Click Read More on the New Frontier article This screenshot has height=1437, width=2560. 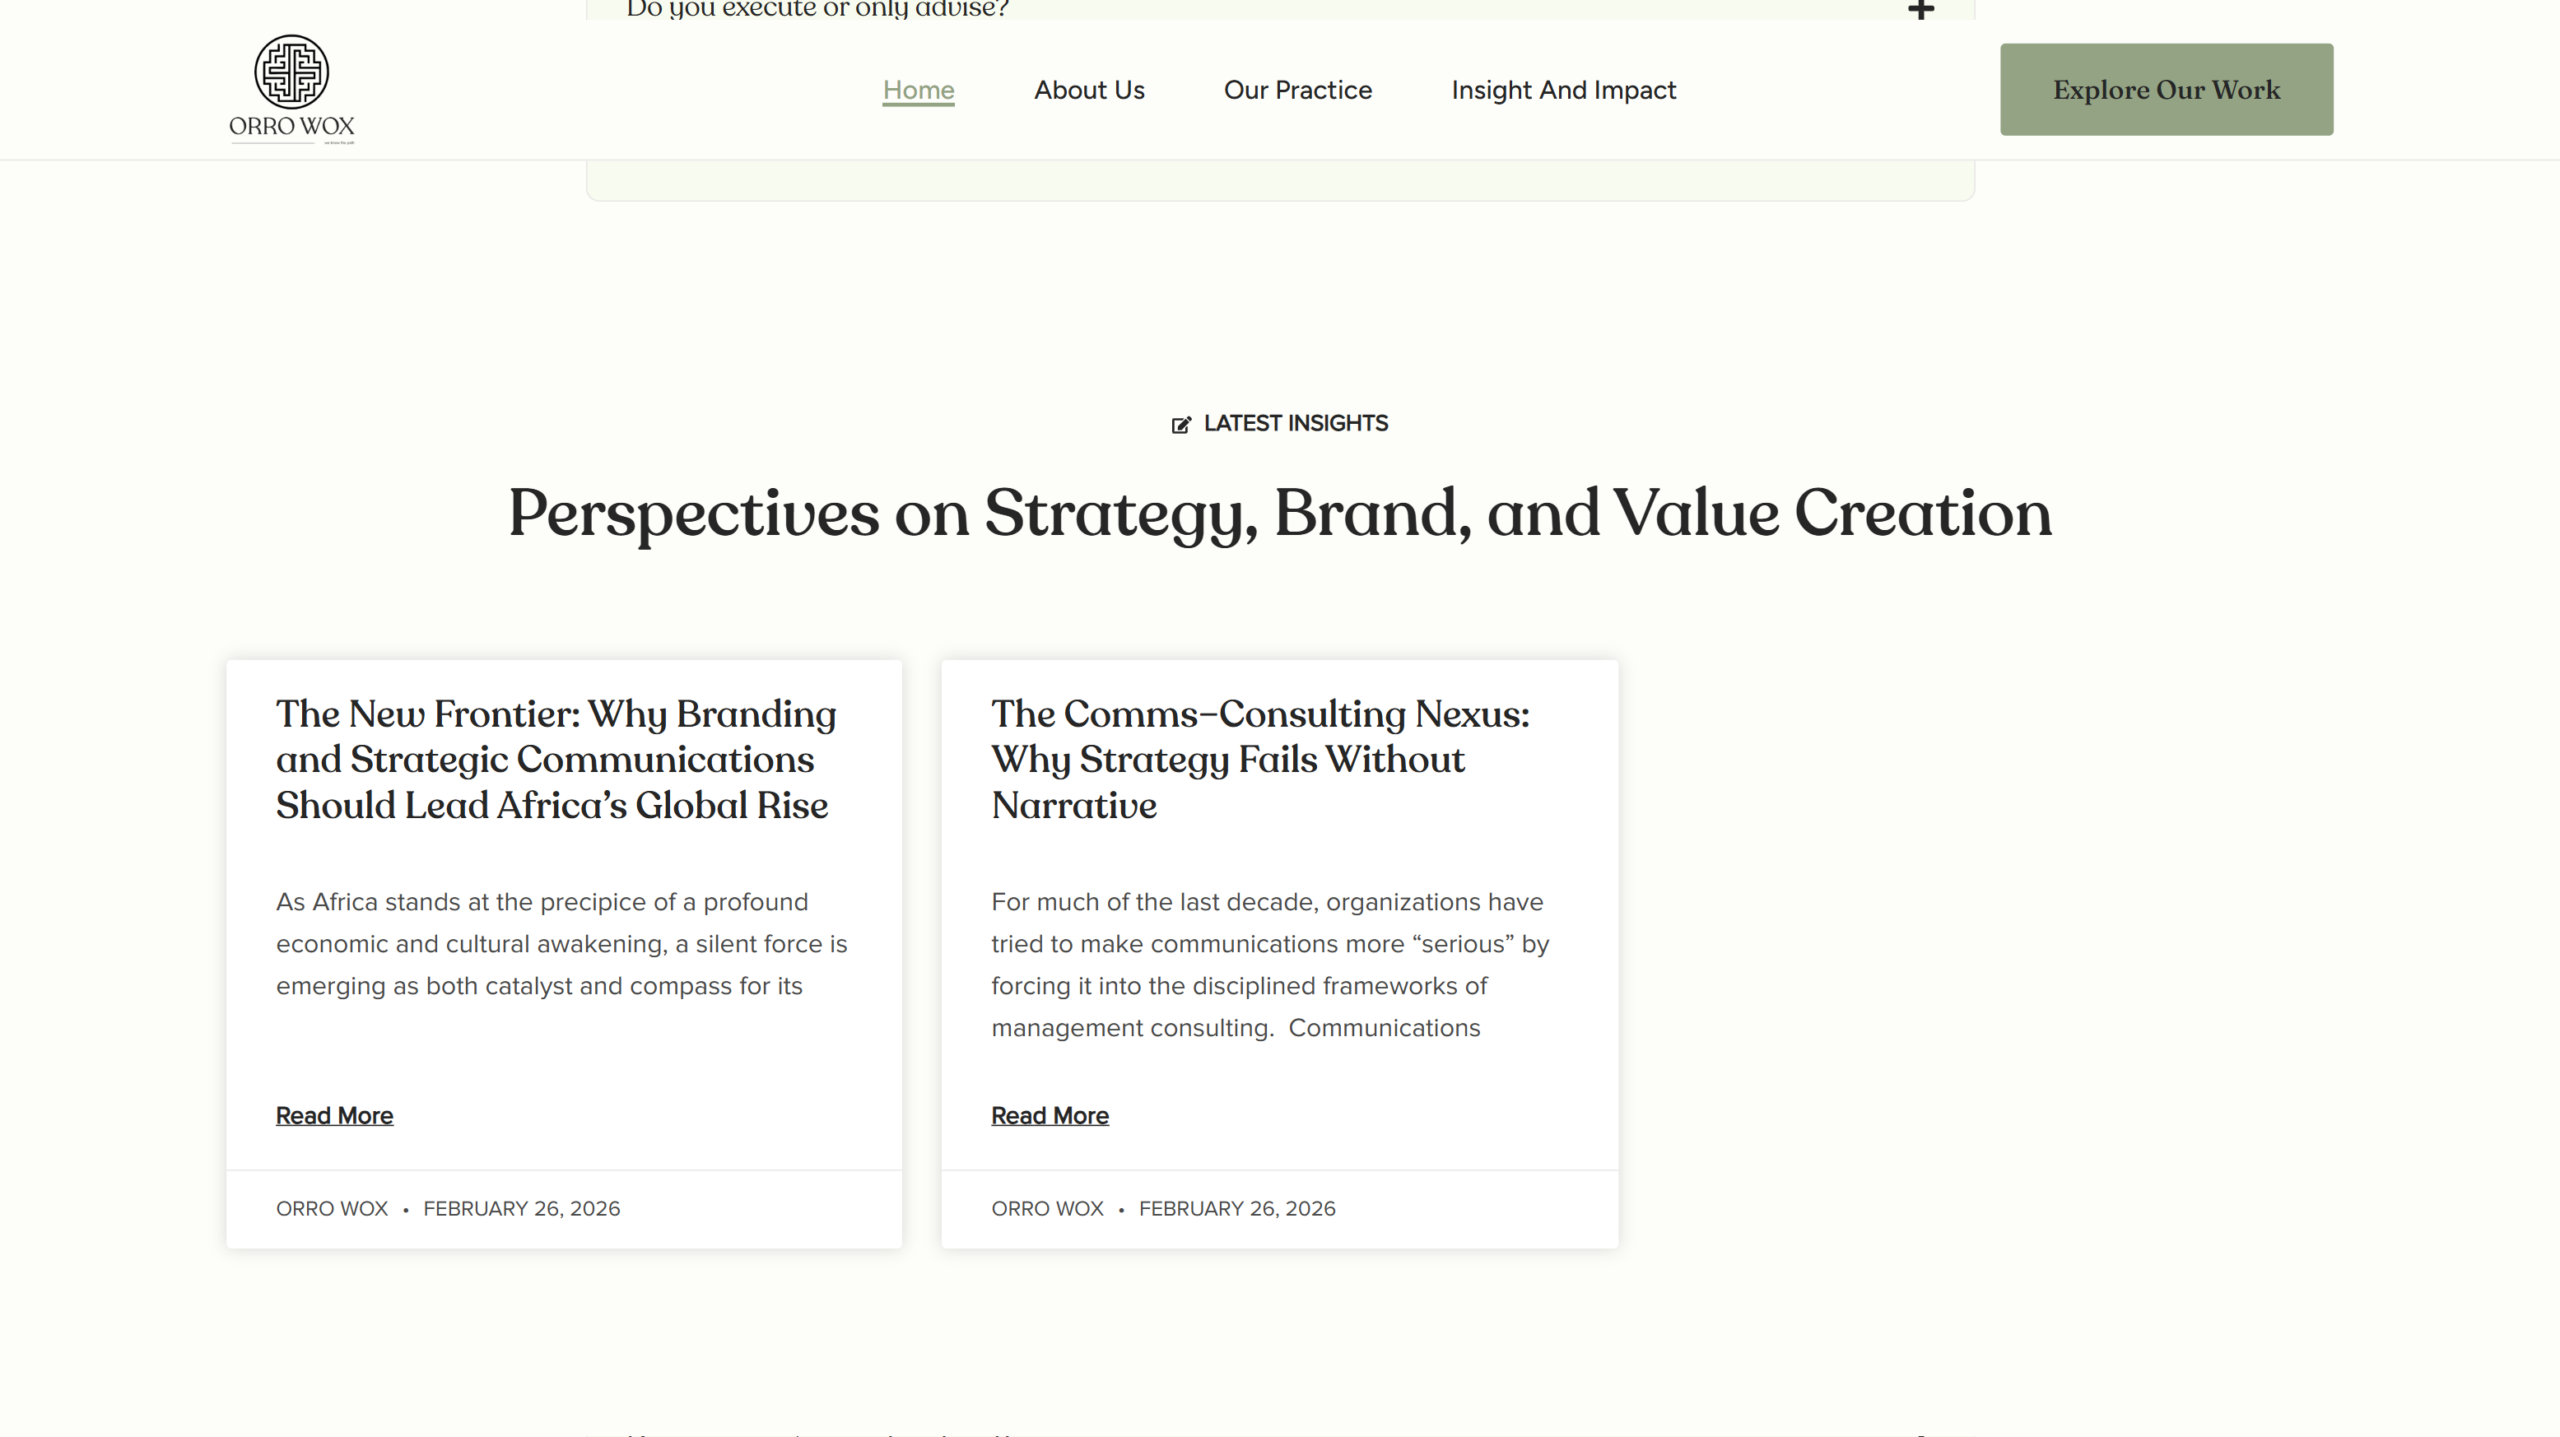pyautogui.click(x=334, y=1116)
